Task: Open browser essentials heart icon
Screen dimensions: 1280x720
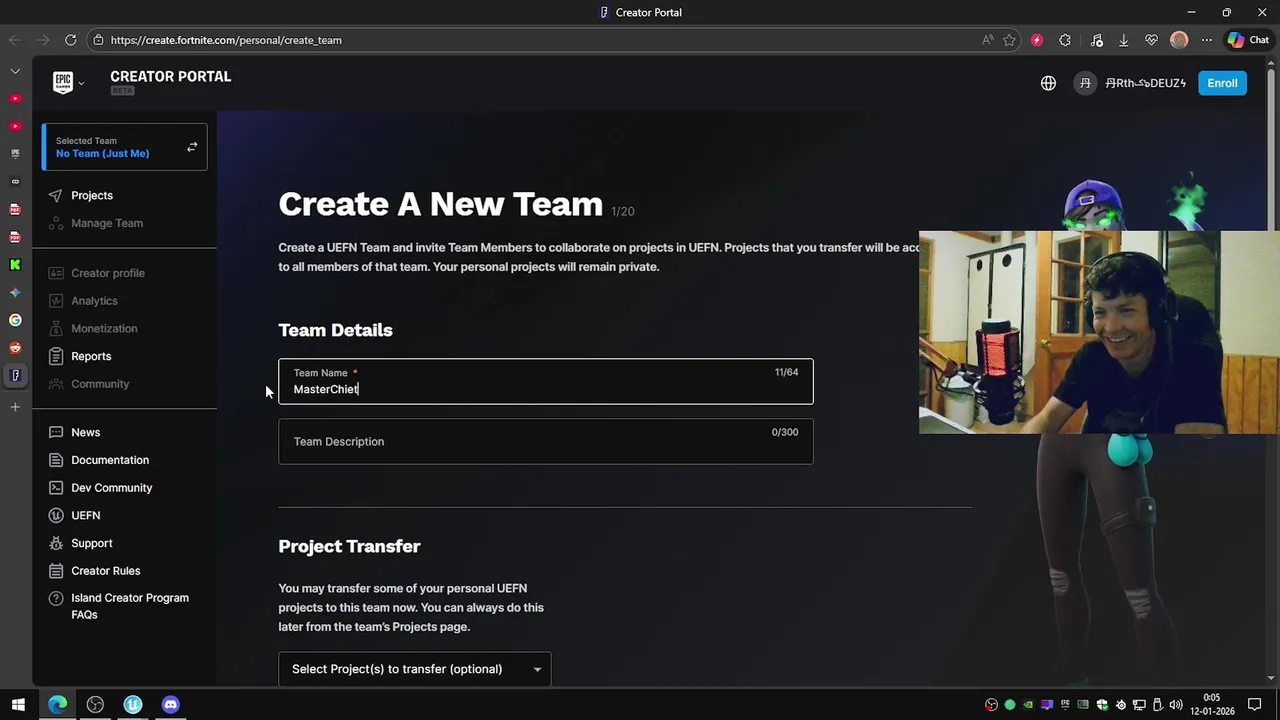Action: 1151,40
